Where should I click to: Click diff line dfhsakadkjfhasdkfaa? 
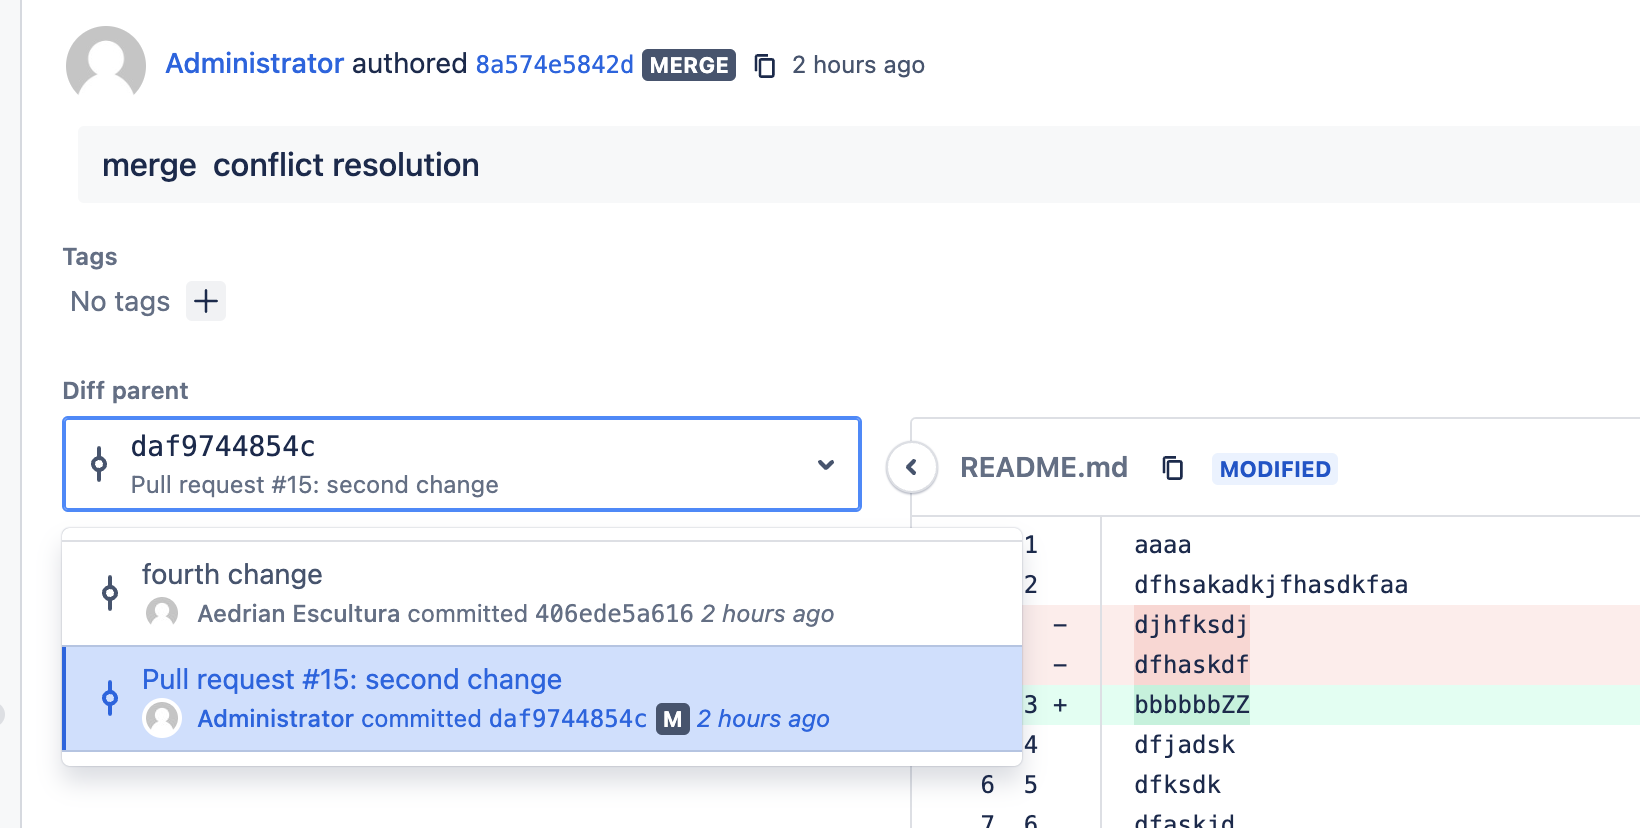click(x=1271, y=585)
